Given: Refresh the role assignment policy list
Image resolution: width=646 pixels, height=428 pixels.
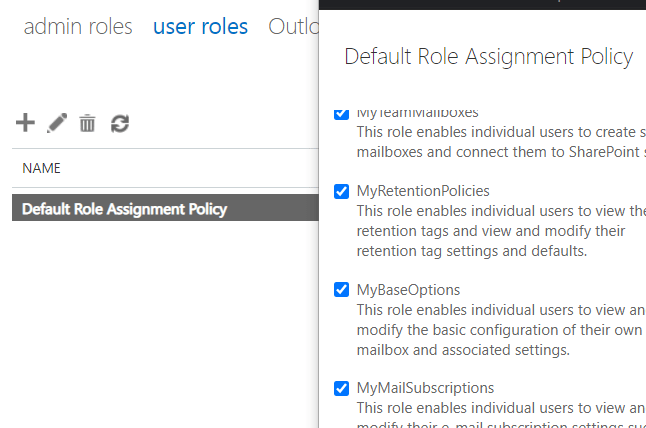Looking at the screenshot, I should (120, 123).
